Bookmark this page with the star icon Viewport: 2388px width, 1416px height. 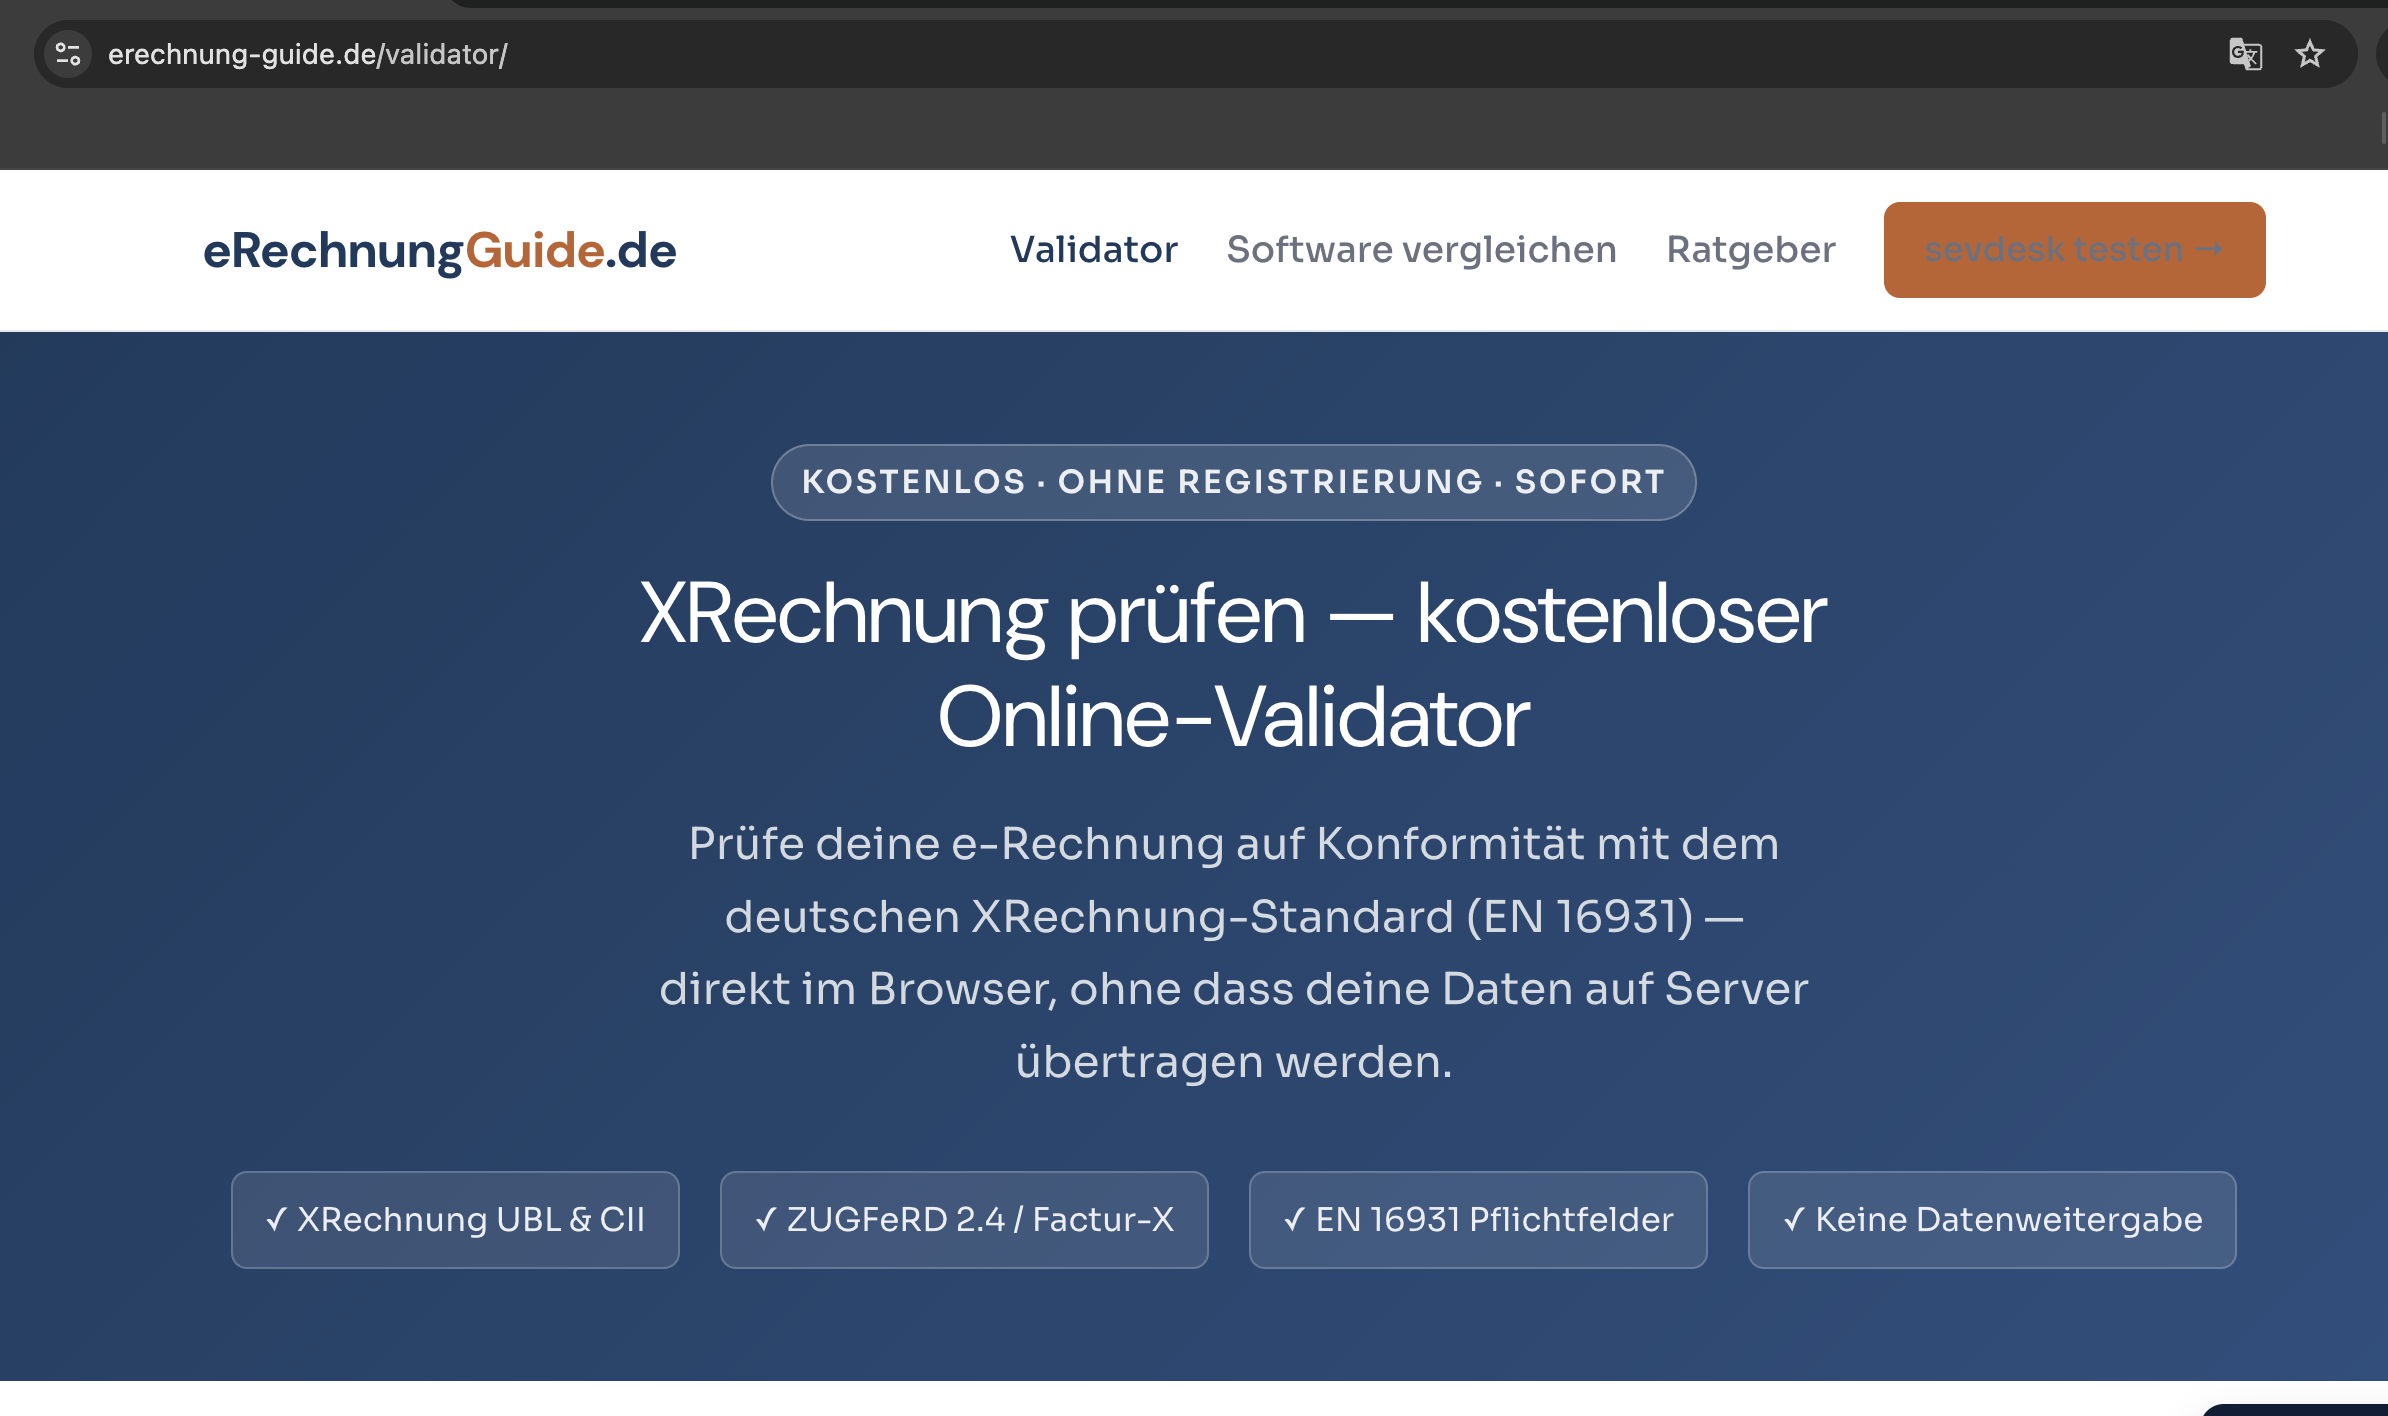click(2309, 54)
